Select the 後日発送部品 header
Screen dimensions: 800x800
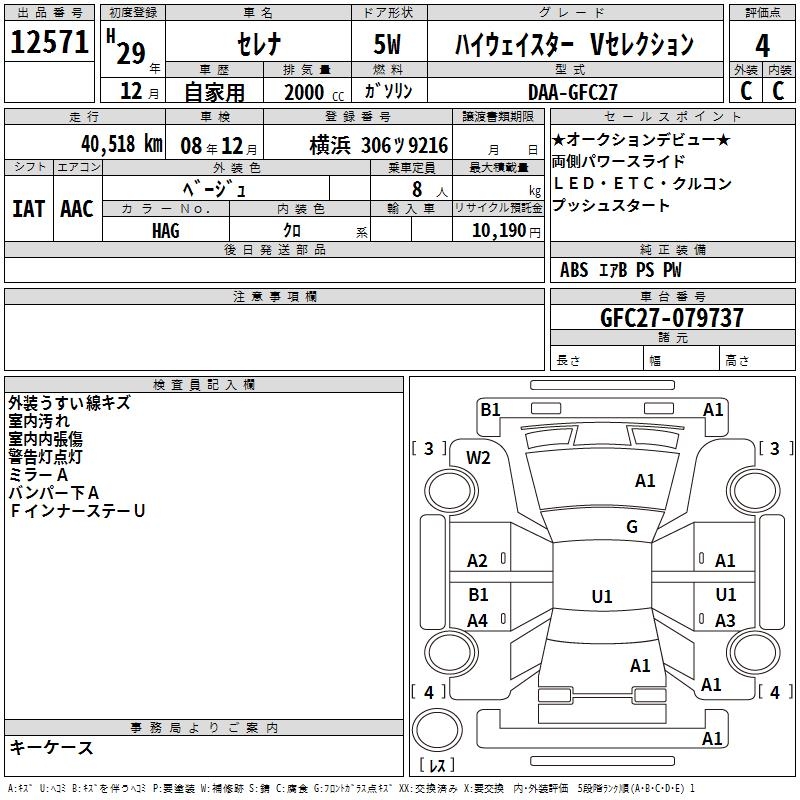(x=274, y=249)
